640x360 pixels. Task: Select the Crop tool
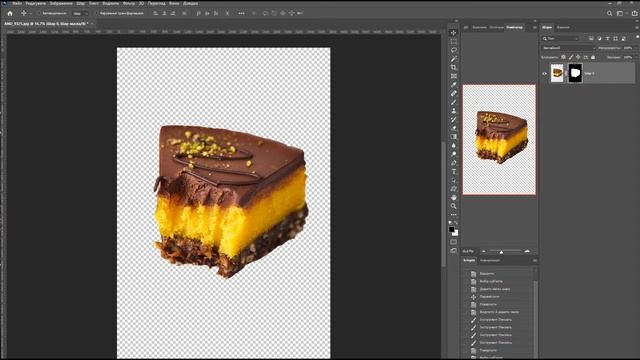[x=453, y=67]
